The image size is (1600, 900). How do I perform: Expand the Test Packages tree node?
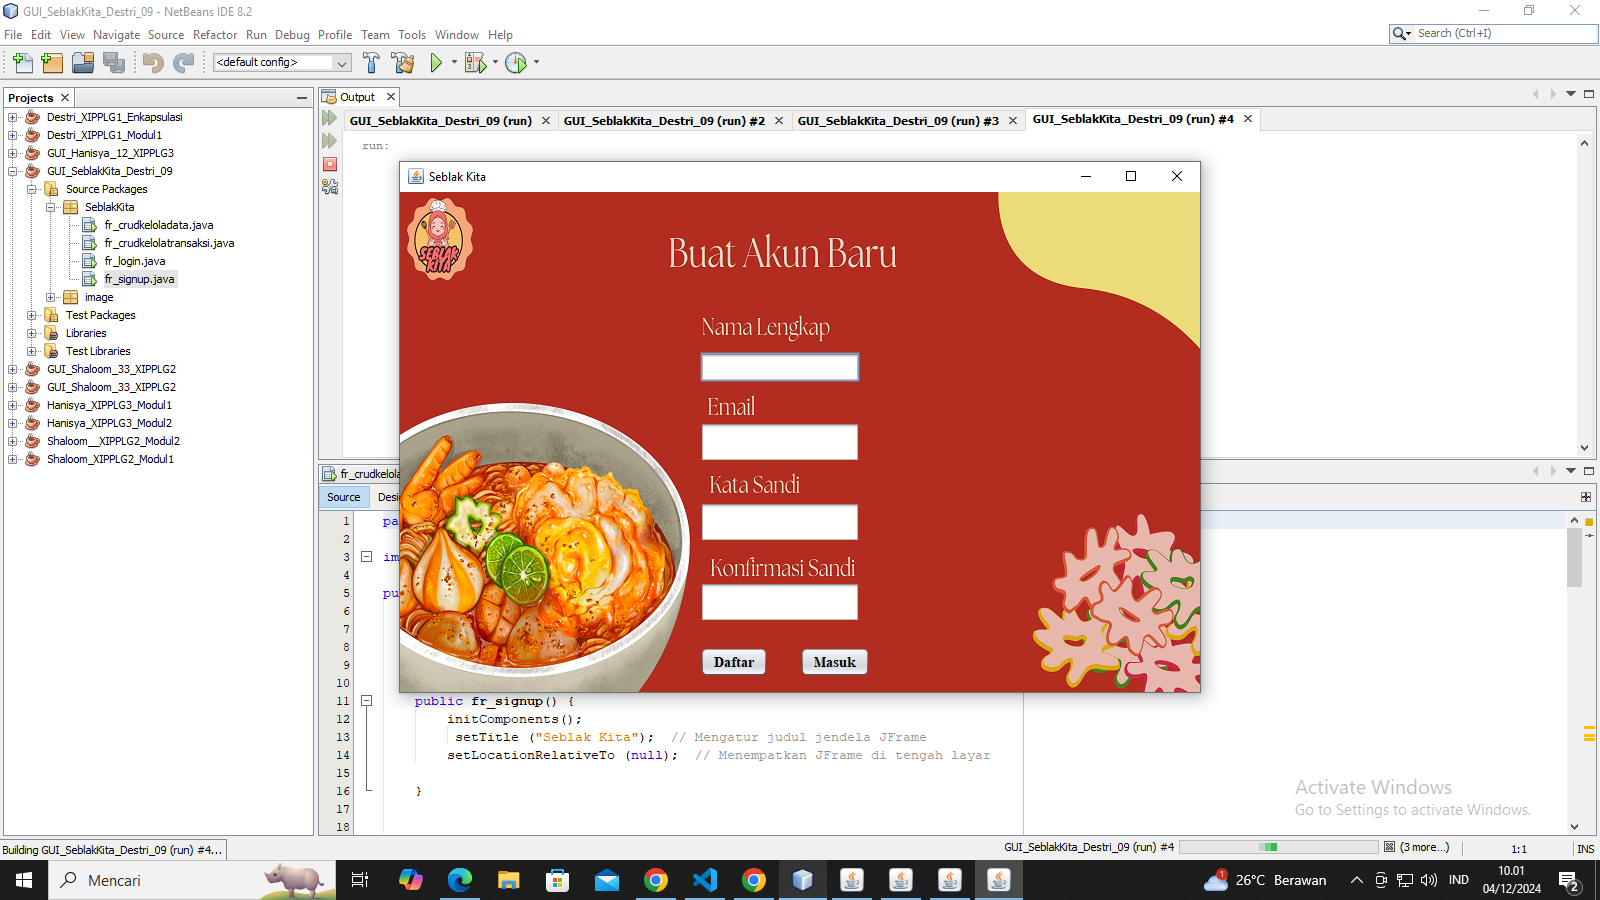click(x=32, y=315)
